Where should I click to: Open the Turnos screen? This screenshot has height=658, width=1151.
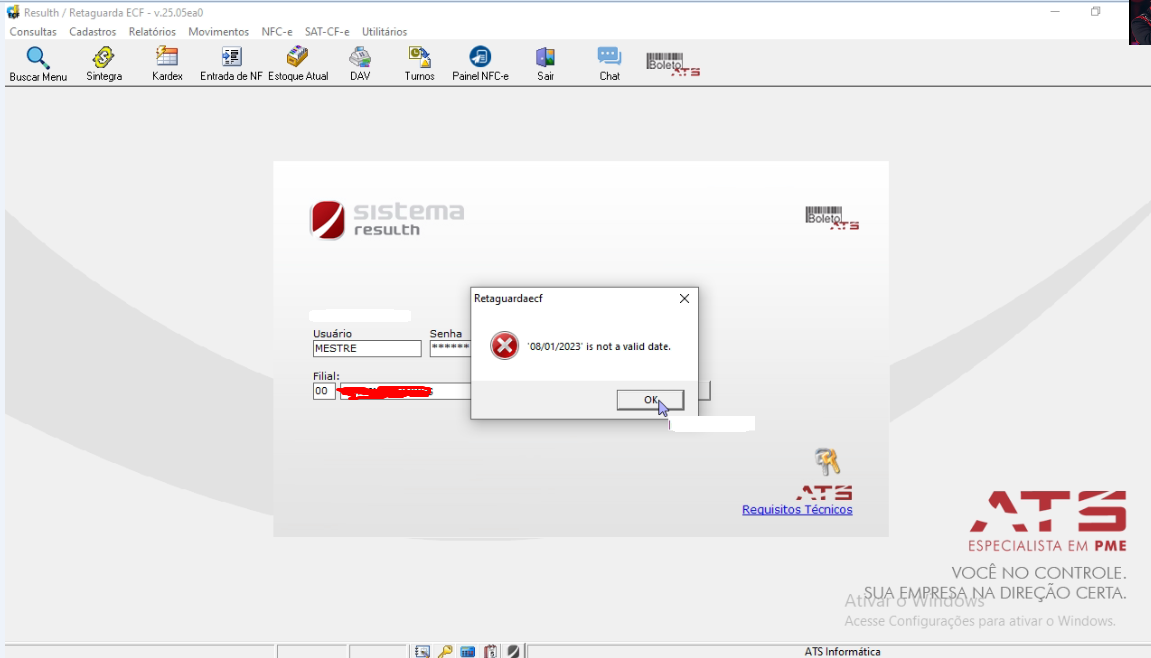pos(419,64)
